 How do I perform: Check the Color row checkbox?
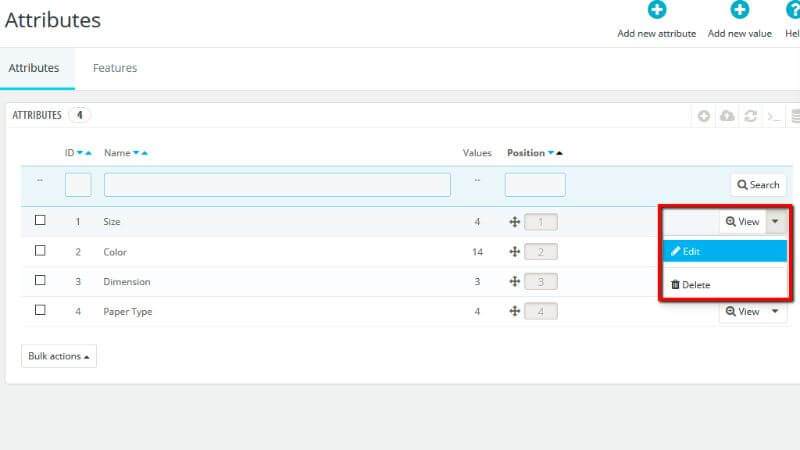click(40, 251)
